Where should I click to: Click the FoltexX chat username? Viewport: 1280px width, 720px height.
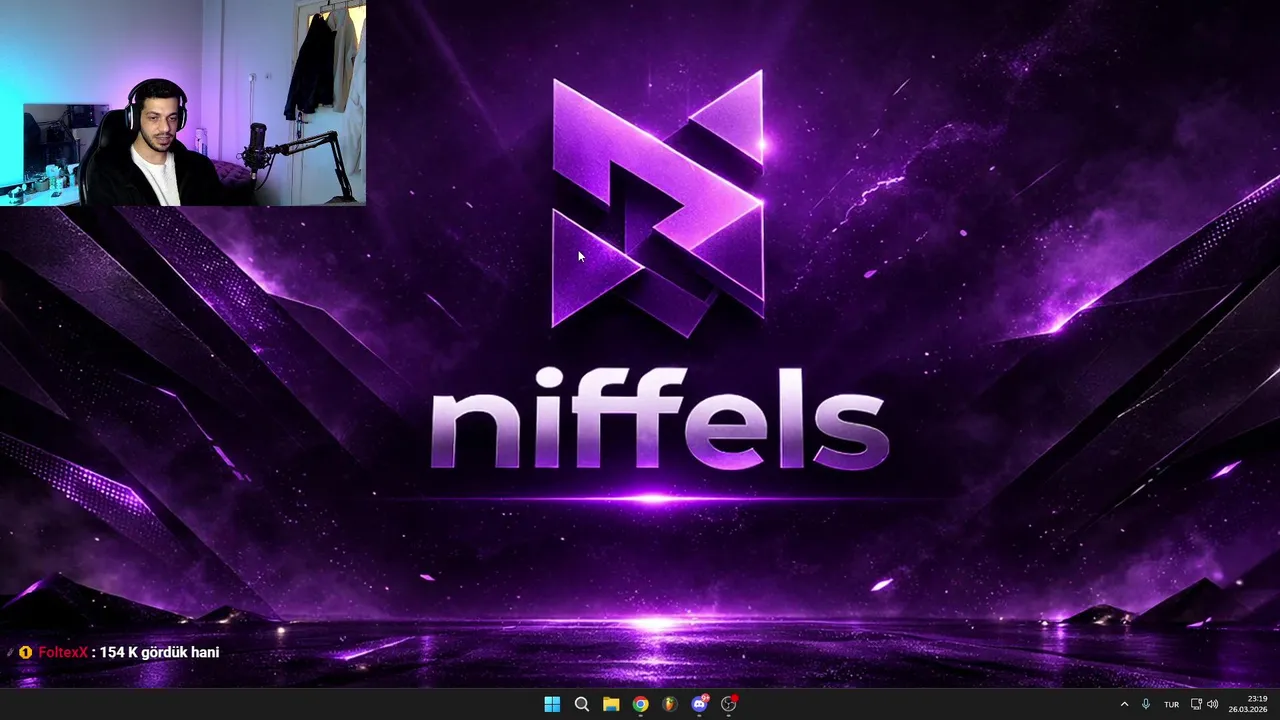coord(63,652)
